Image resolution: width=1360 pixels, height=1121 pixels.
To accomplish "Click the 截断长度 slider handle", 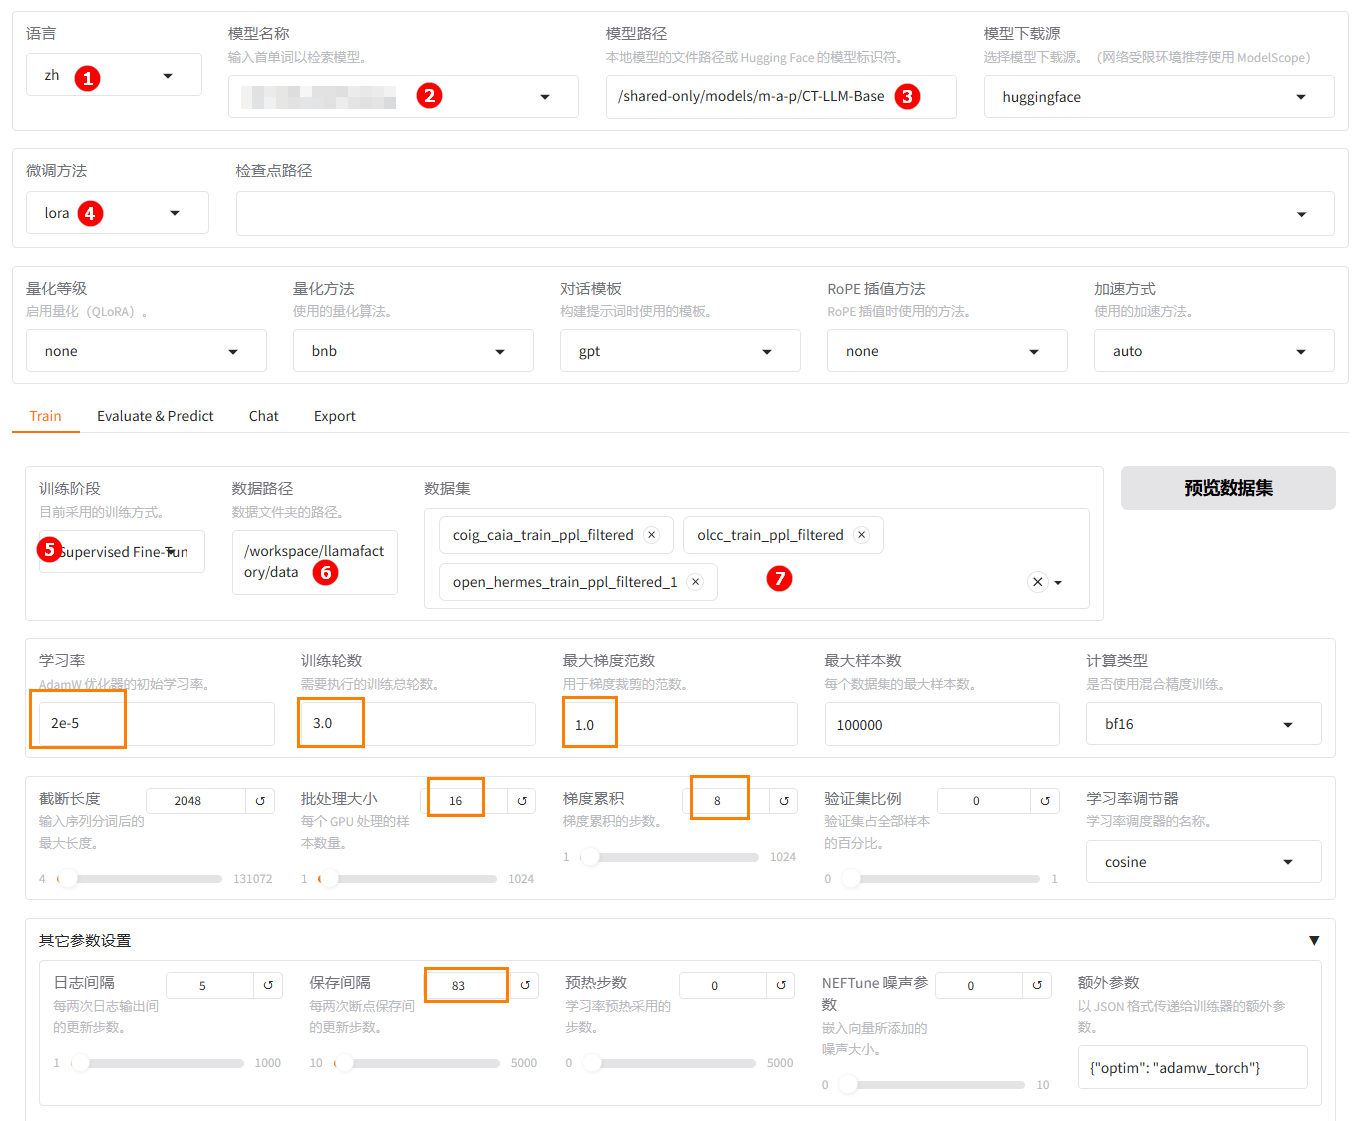I will click(x=68, y=879).
